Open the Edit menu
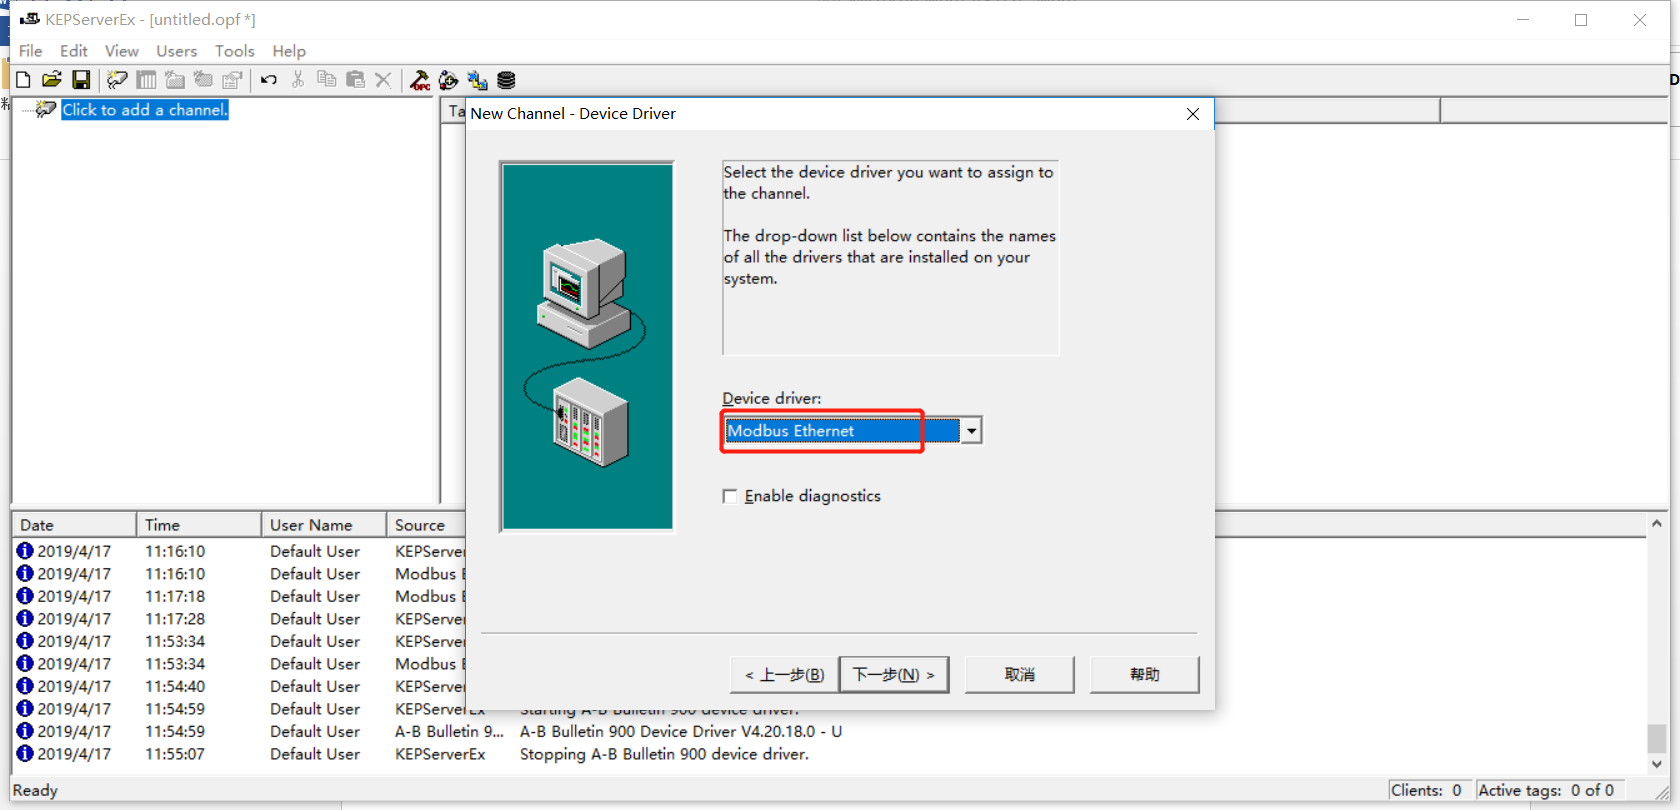This screenshot has height=810, width=1680. click(74, 51)
